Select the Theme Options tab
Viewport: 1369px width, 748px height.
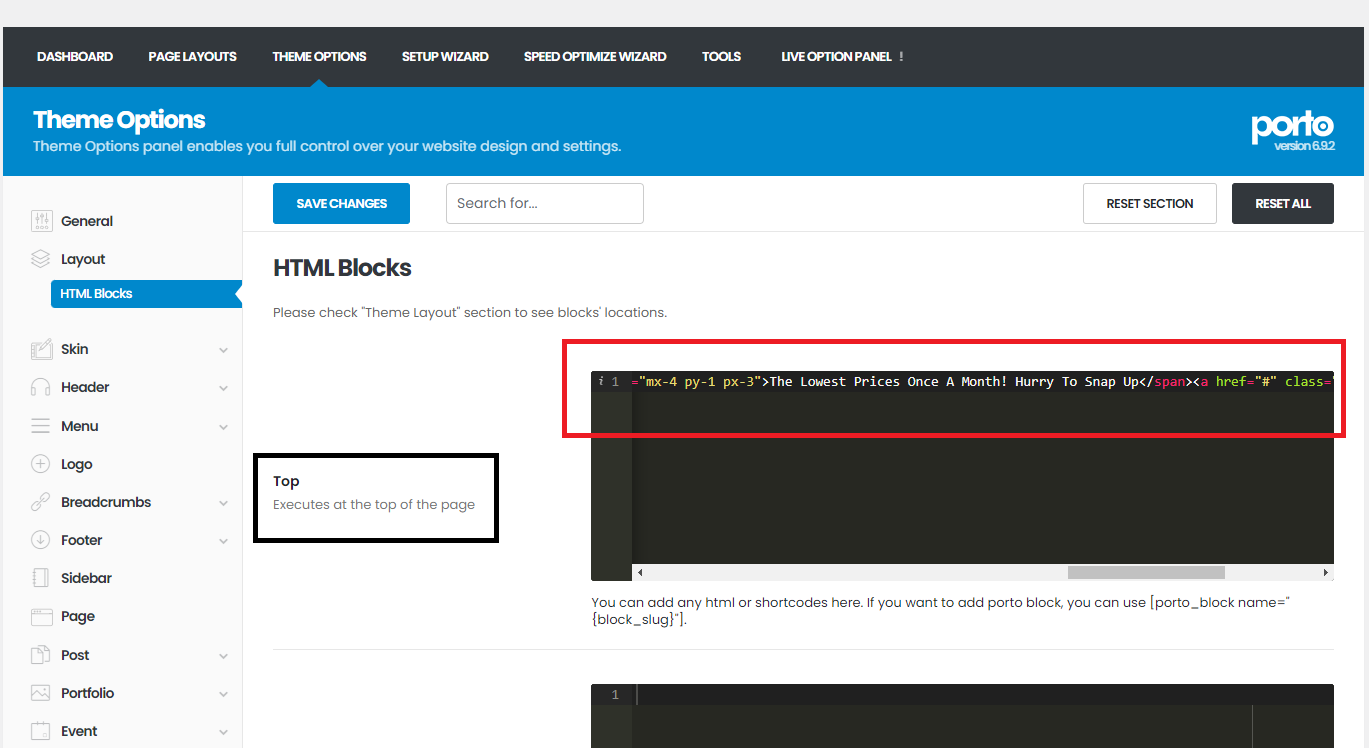point(319,57)
